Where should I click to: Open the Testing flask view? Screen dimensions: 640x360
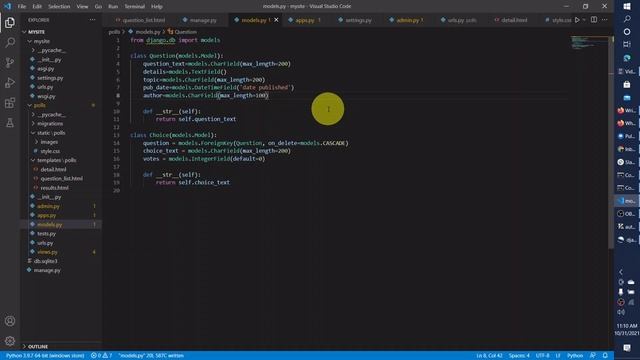(10, 122)
